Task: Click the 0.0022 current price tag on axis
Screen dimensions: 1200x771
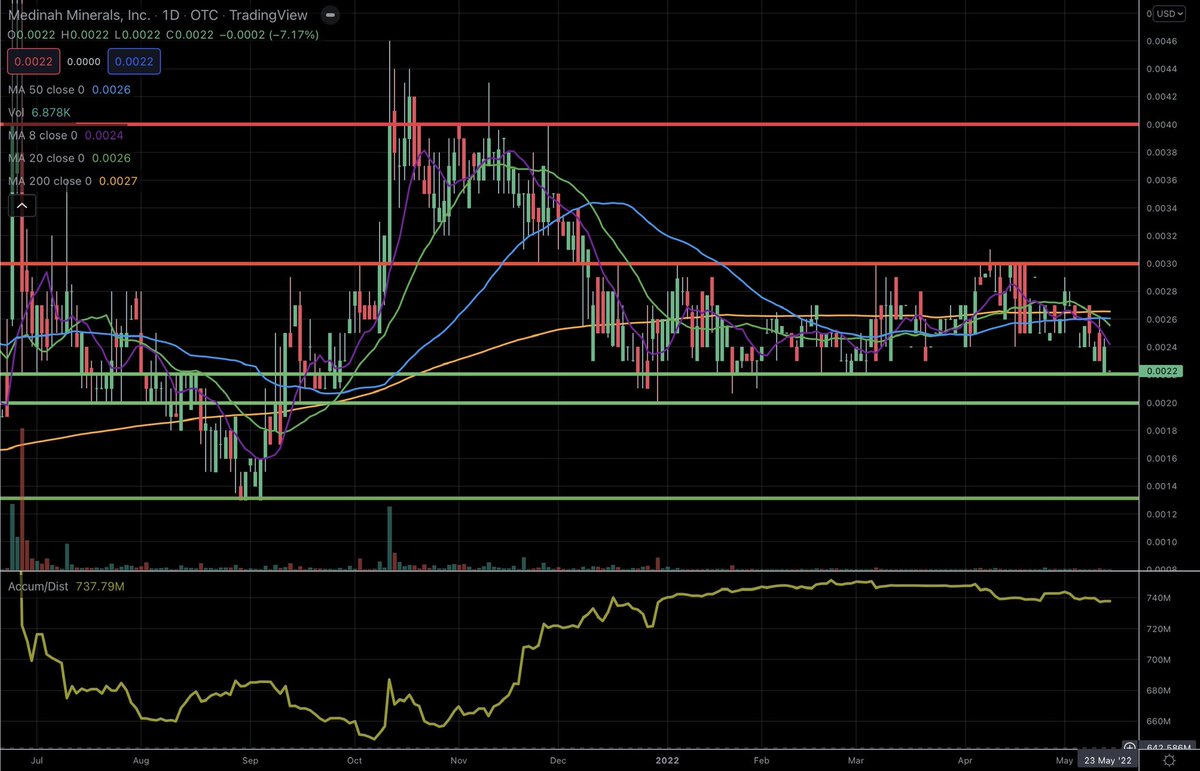Action: tap(1163, 372)
